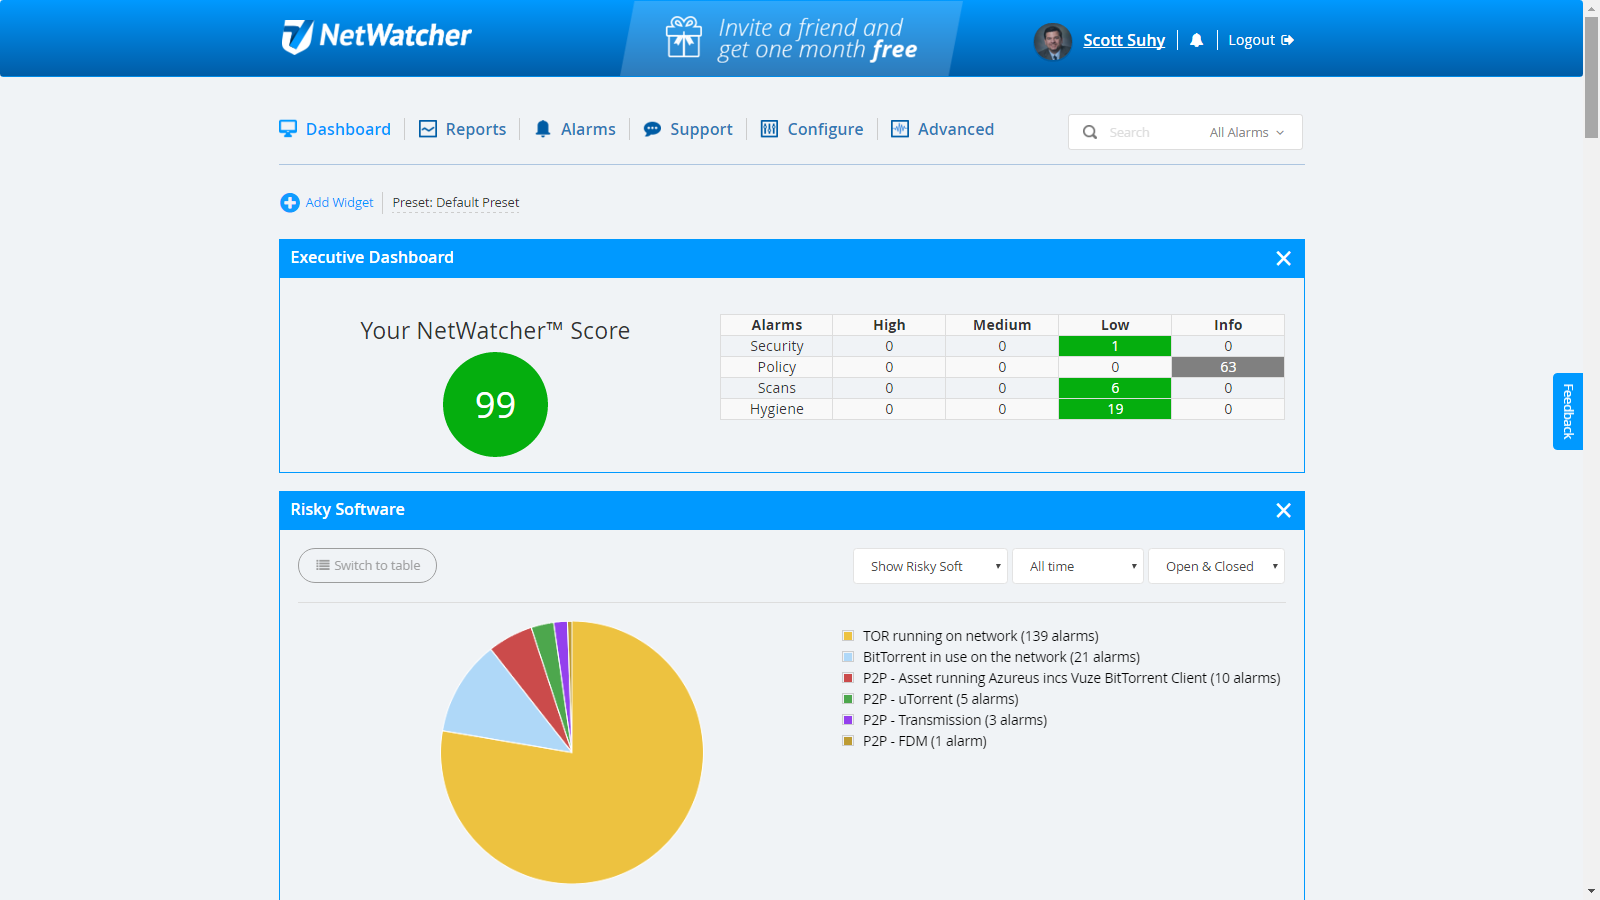Open the Dashboard monitor icon
This screenshot has width=1600, height=900.
[x=288, y=128]
